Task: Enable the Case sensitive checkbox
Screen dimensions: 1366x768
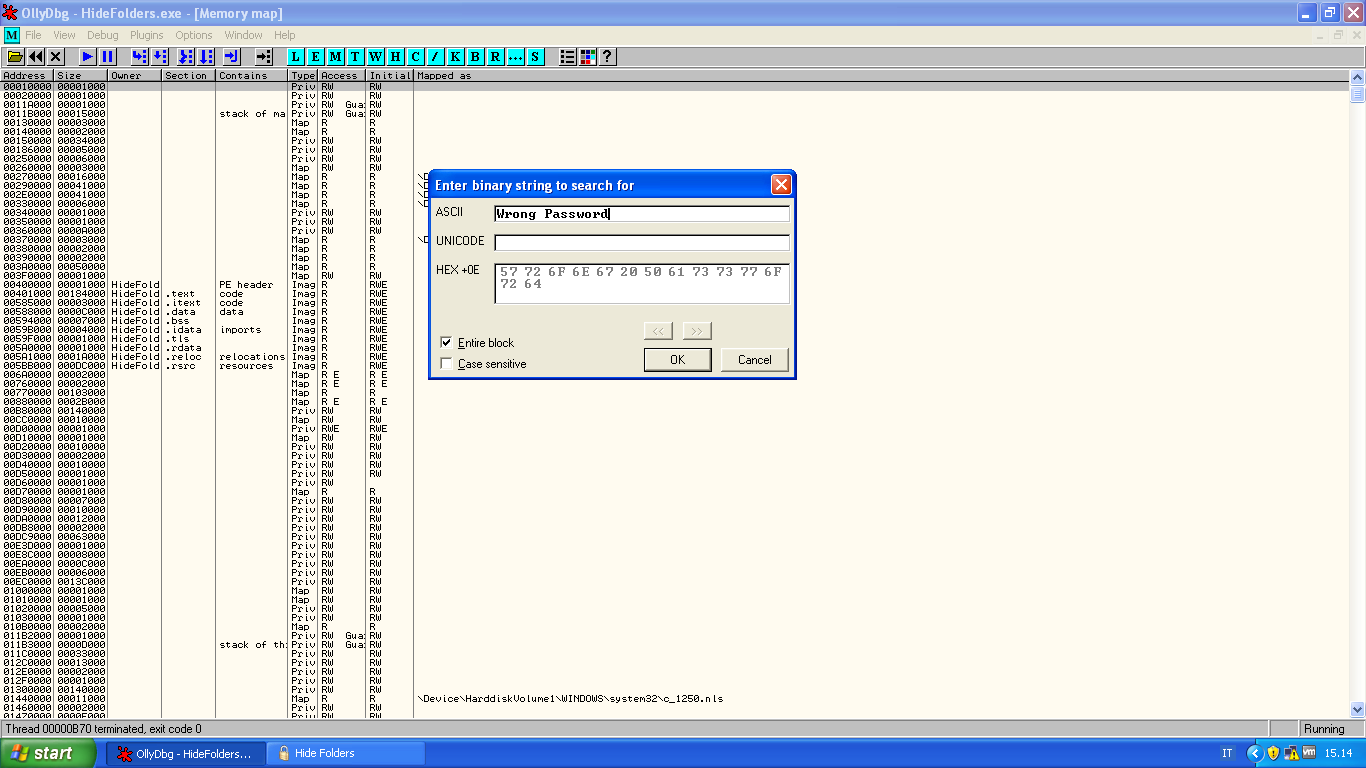Action: tap(447, 364)
